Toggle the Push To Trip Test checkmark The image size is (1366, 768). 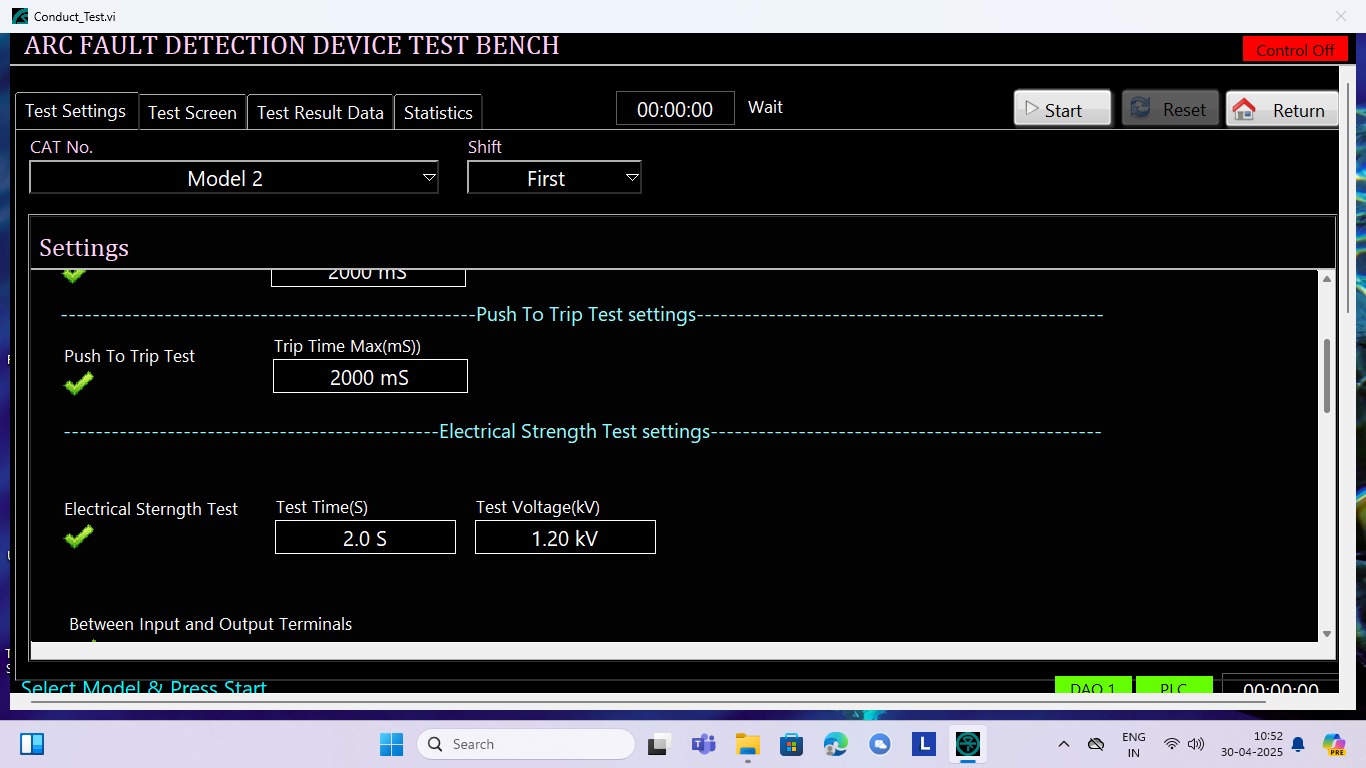pyautogui.click(x=78, y=384)
